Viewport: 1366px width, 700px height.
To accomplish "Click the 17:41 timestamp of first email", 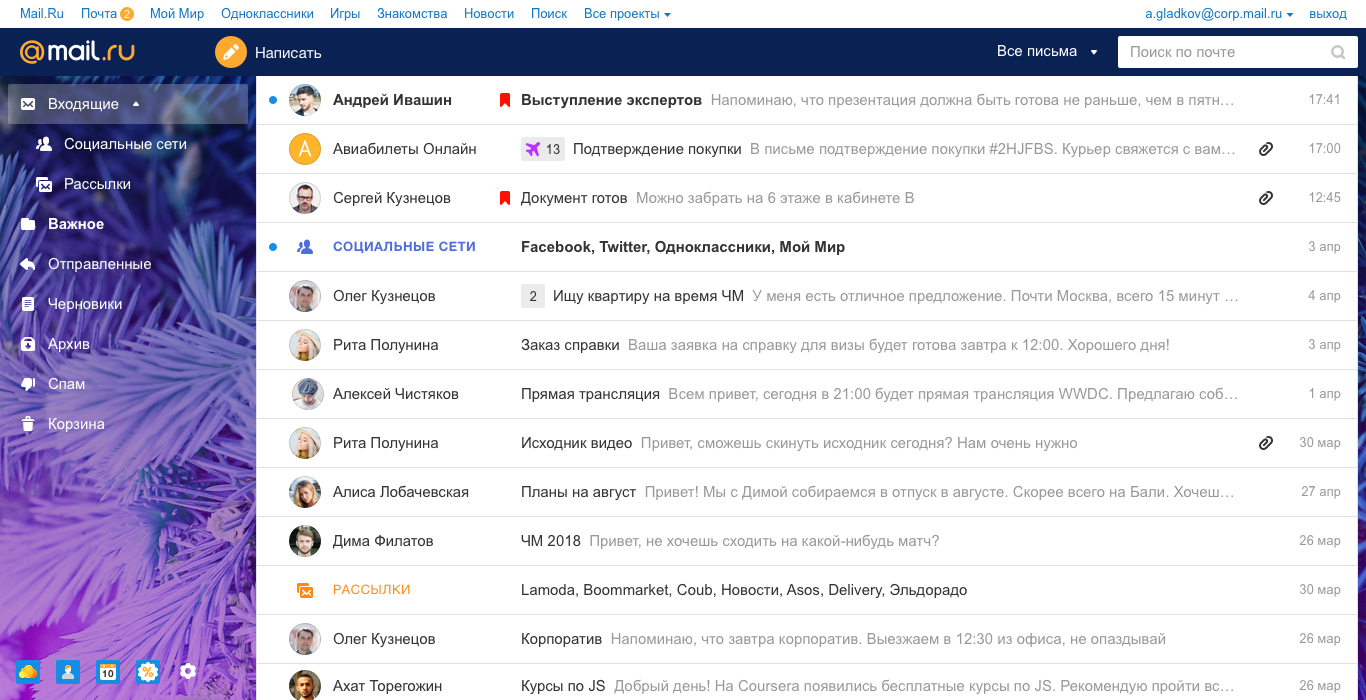I will pyautogui.click(x=1324, y=100).
